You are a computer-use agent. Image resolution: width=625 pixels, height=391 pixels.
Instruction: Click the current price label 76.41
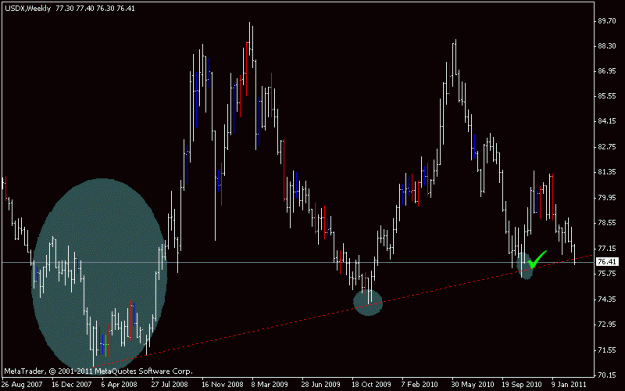(607, 262)
